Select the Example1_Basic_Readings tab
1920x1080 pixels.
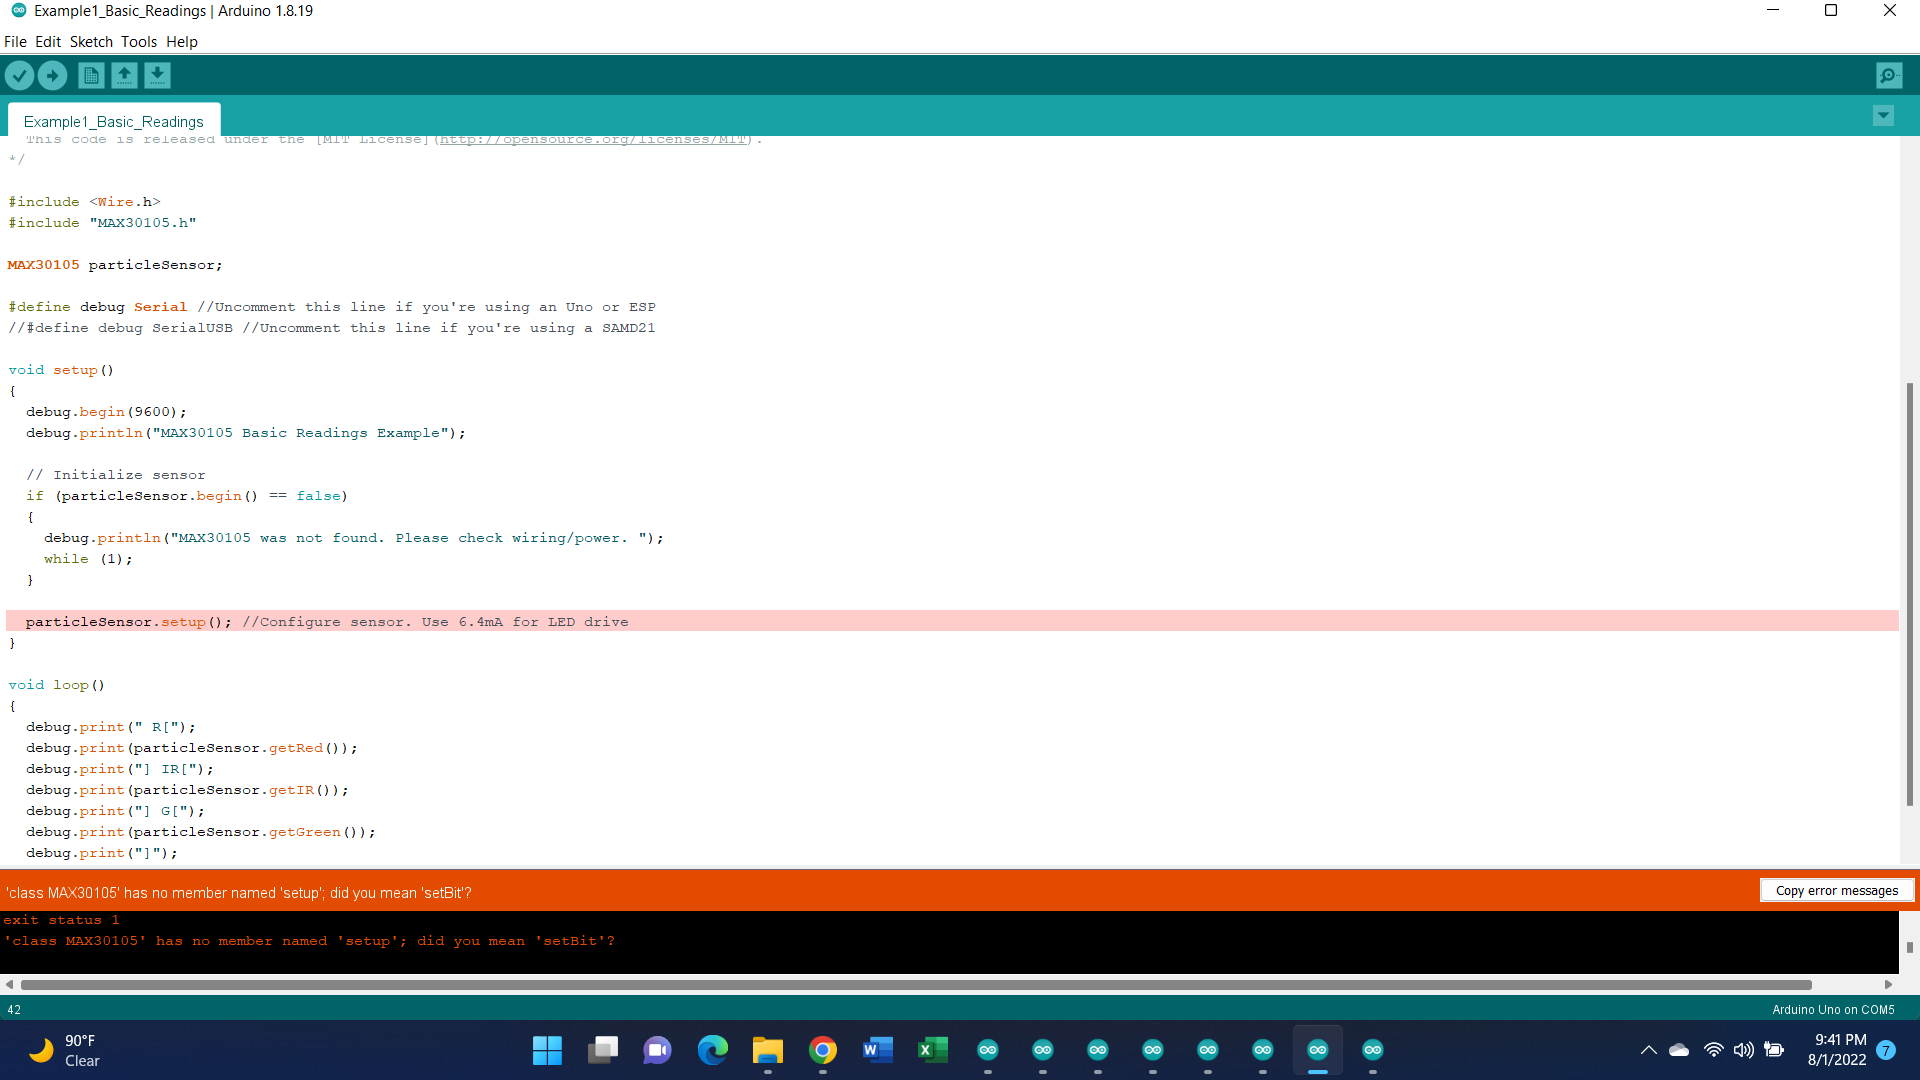tap(114, 121)
